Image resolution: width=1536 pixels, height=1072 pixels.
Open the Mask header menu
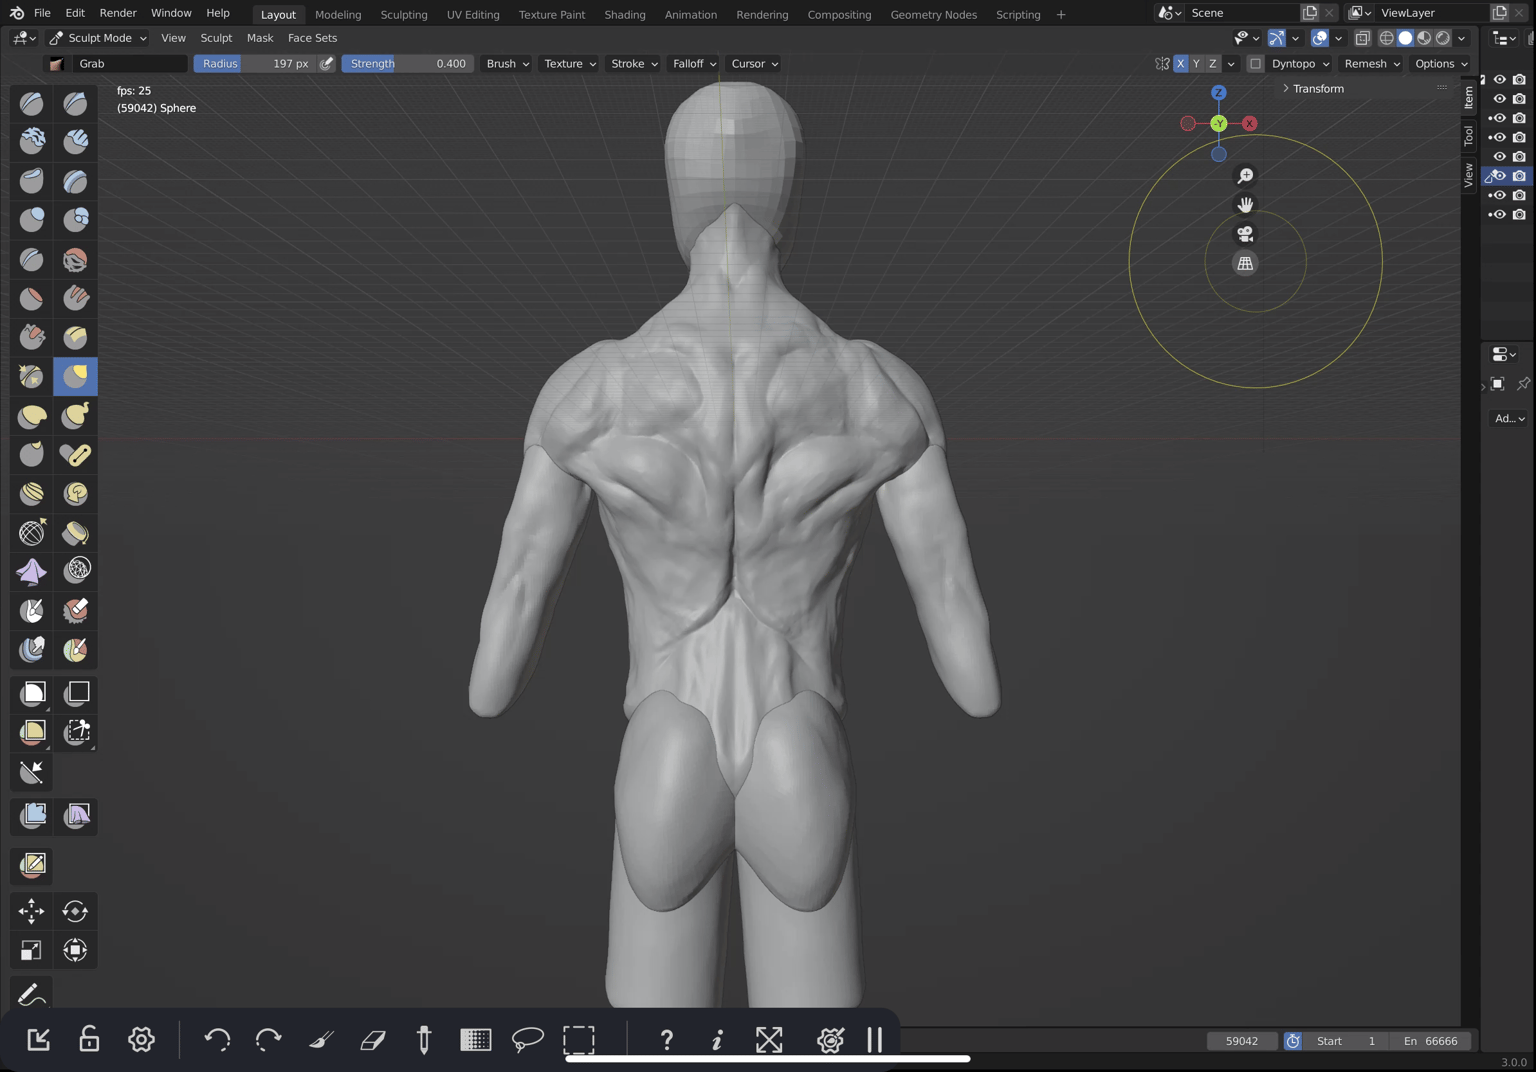pos(260,38)
